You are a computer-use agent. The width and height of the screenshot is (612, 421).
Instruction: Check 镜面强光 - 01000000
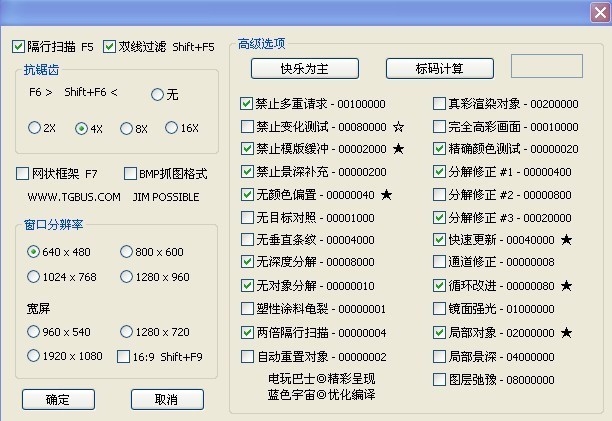439,309
